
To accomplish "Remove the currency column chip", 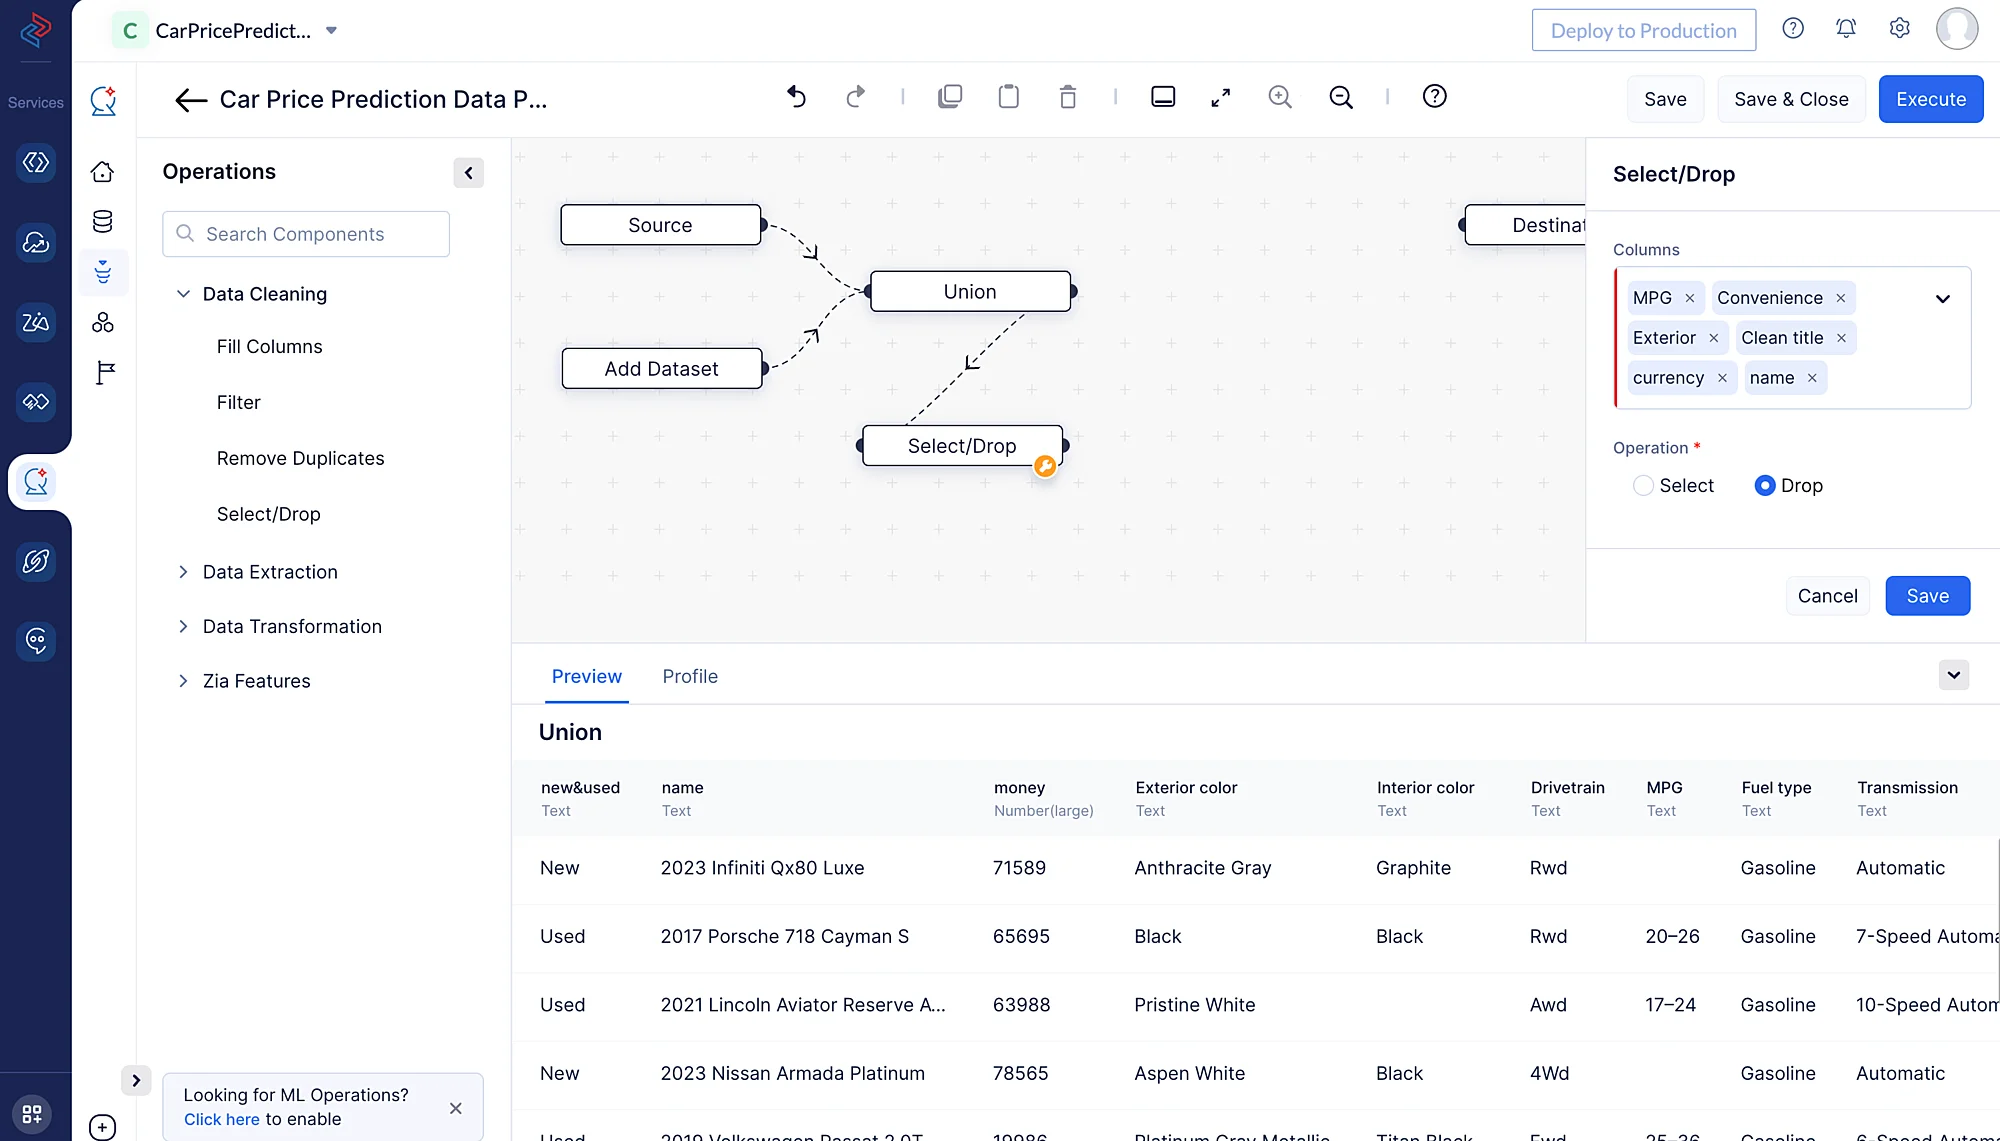I will point(1722,378).
